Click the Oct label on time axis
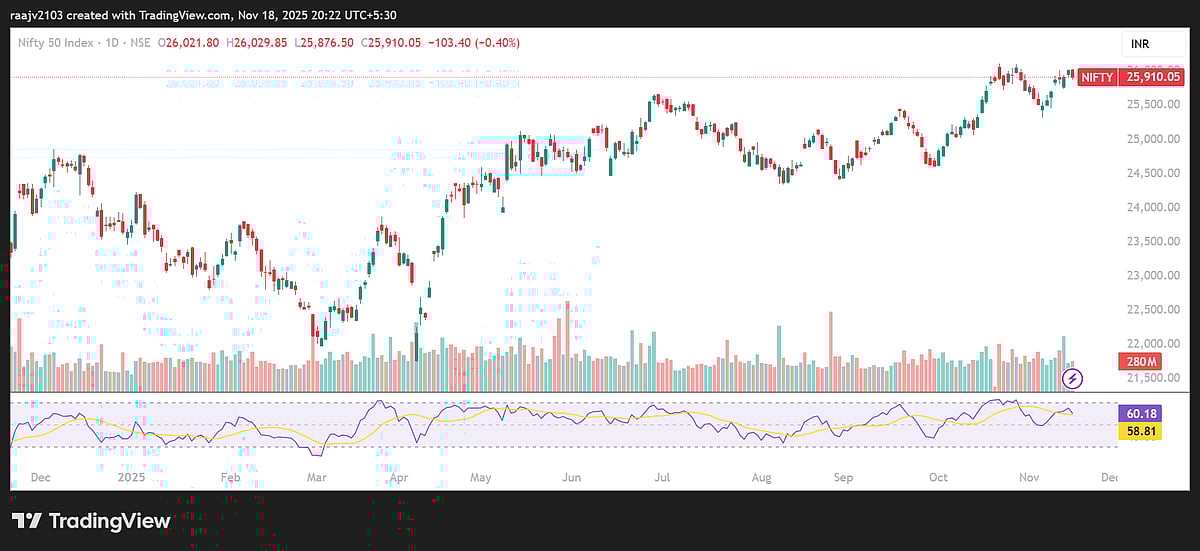 [938, 478]
